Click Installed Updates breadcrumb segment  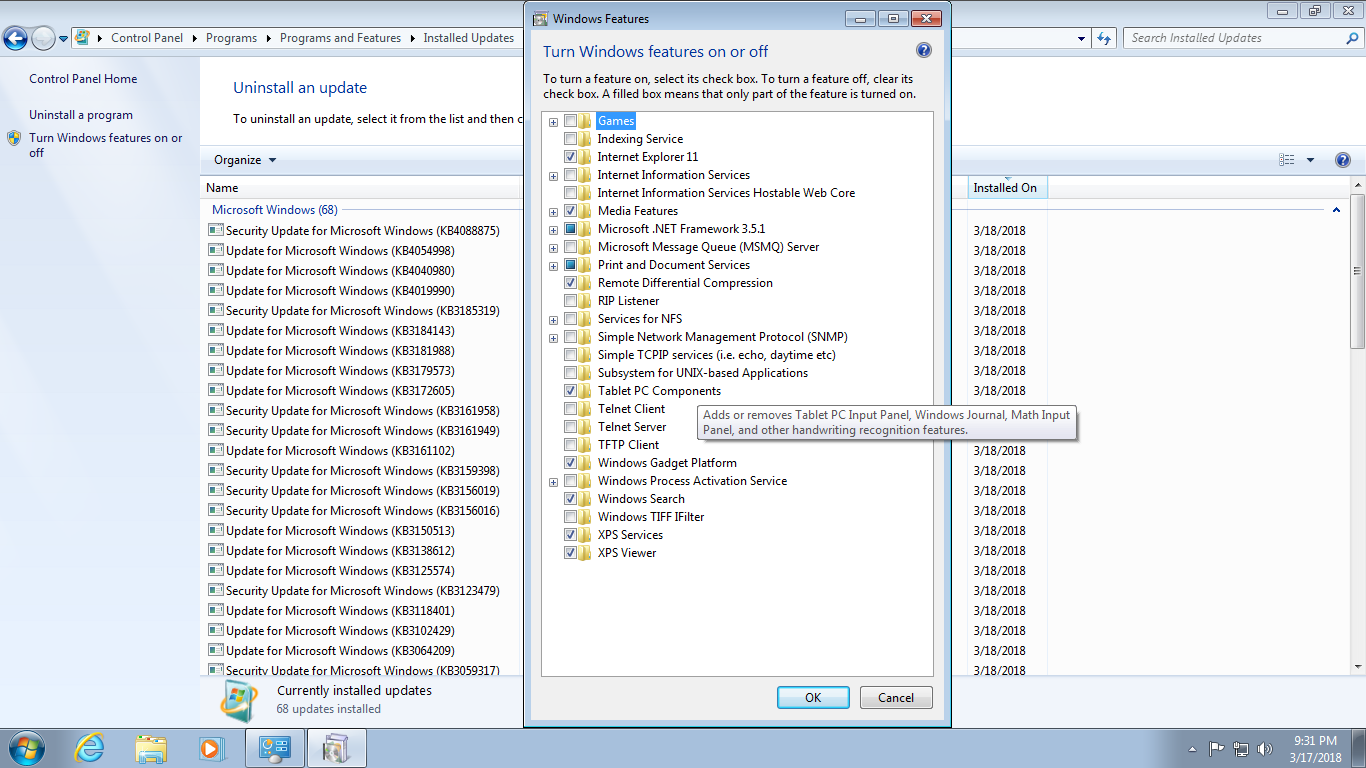click(468, 38)
